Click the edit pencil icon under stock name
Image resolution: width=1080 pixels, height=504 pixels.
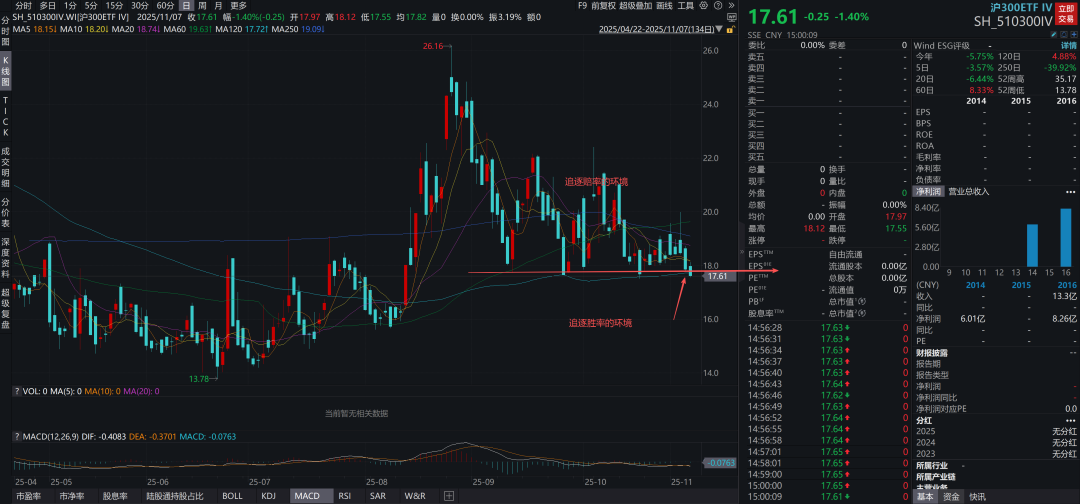pyautogui.click(x=1054, y=34)
